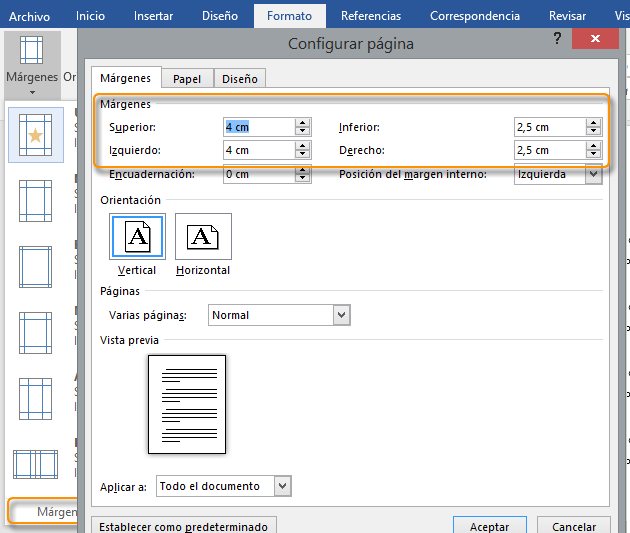This screenshot has height=533, width=630.
Task: Open the Insertar ribbon tab
Action: (153, 16)
